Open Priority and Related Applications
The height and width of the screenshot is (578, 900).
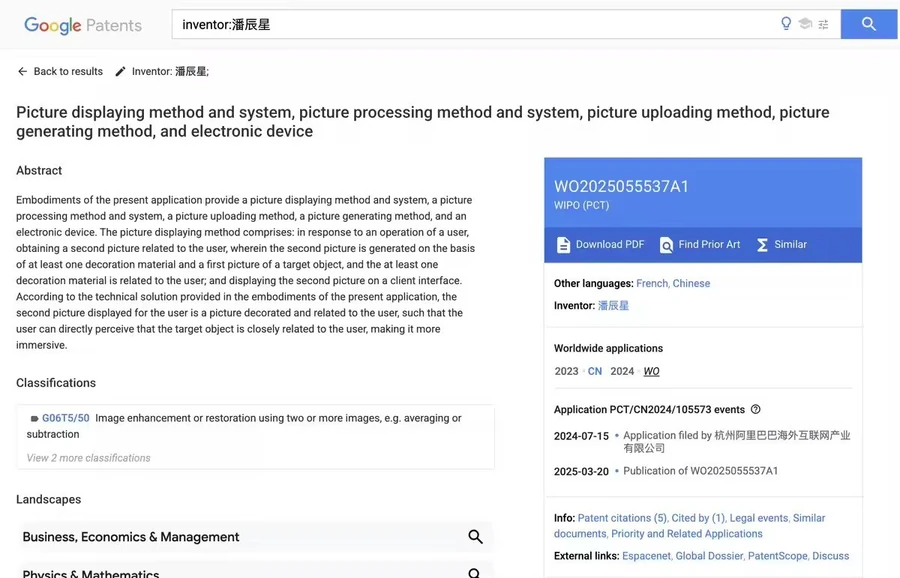(x=686, y=534)
